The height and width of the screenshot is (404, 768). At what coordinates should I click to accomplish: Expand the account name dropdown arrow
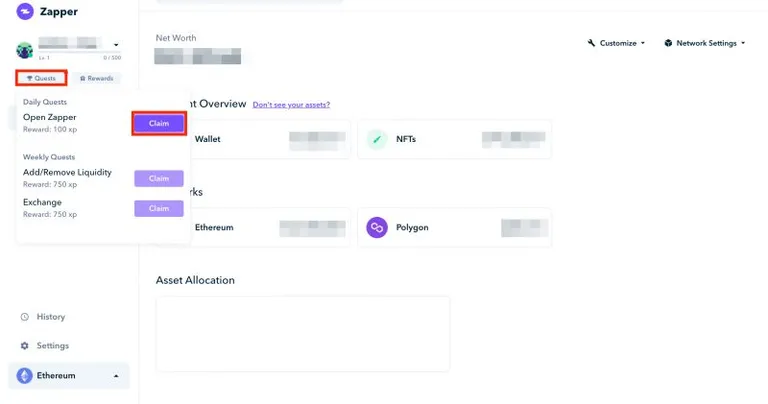point(116,45)
